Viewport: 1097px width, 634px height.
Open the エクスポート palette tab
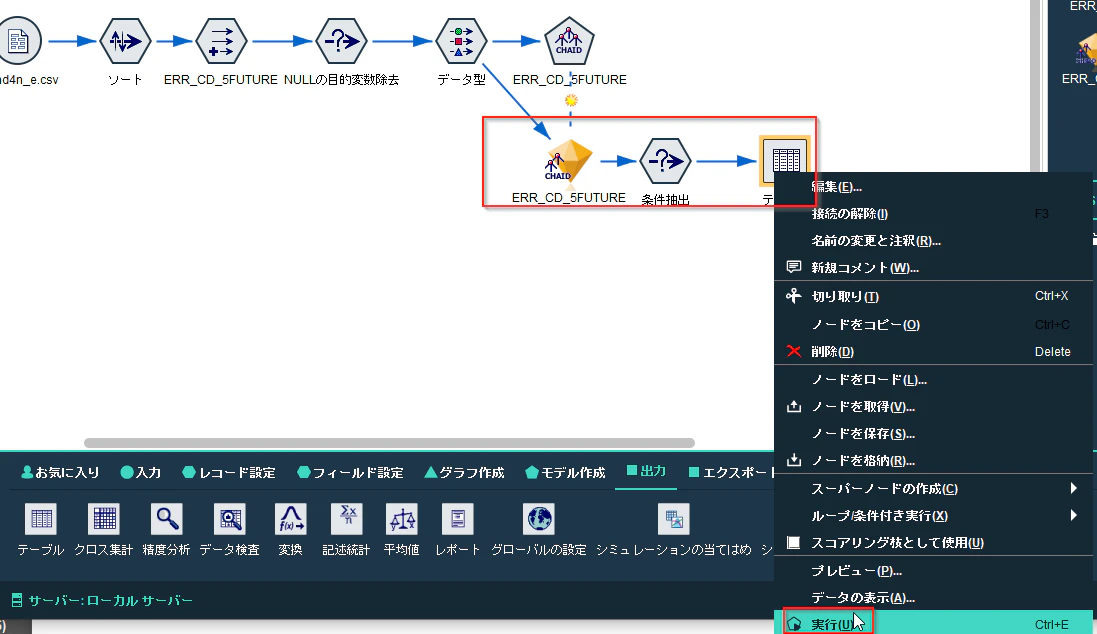(x=731, y=472)
